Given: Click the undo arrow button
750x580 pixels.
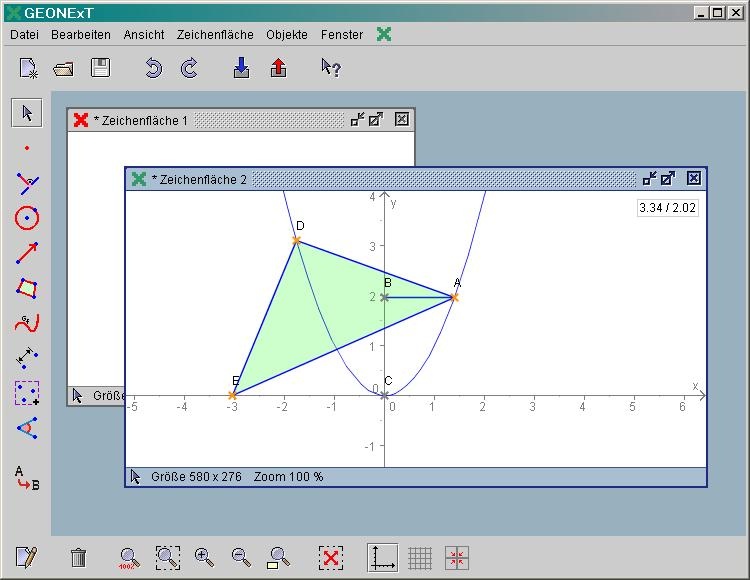Looking at the screenshot, I should pyautogui.click(x=153, y=68).
